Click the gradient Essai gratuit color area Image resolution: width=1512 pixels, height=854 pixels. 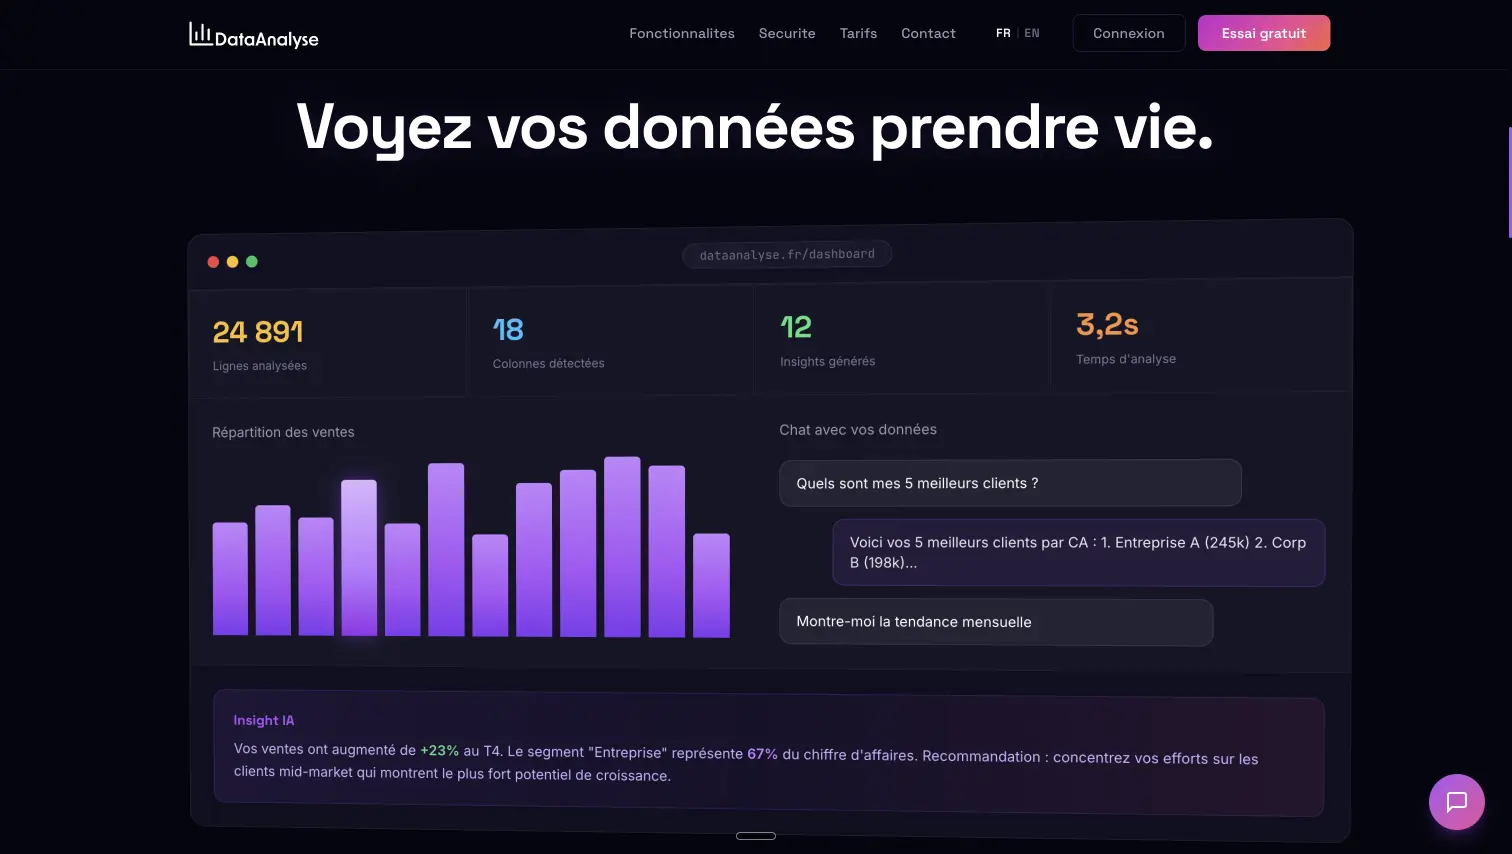1263,33
